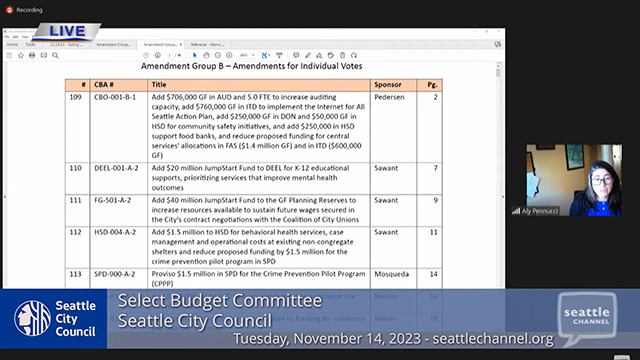Image resolution: width=640 pixels, height=360 pixels.
Task: Click the title text of row 110
Action: tap(250, 178)
